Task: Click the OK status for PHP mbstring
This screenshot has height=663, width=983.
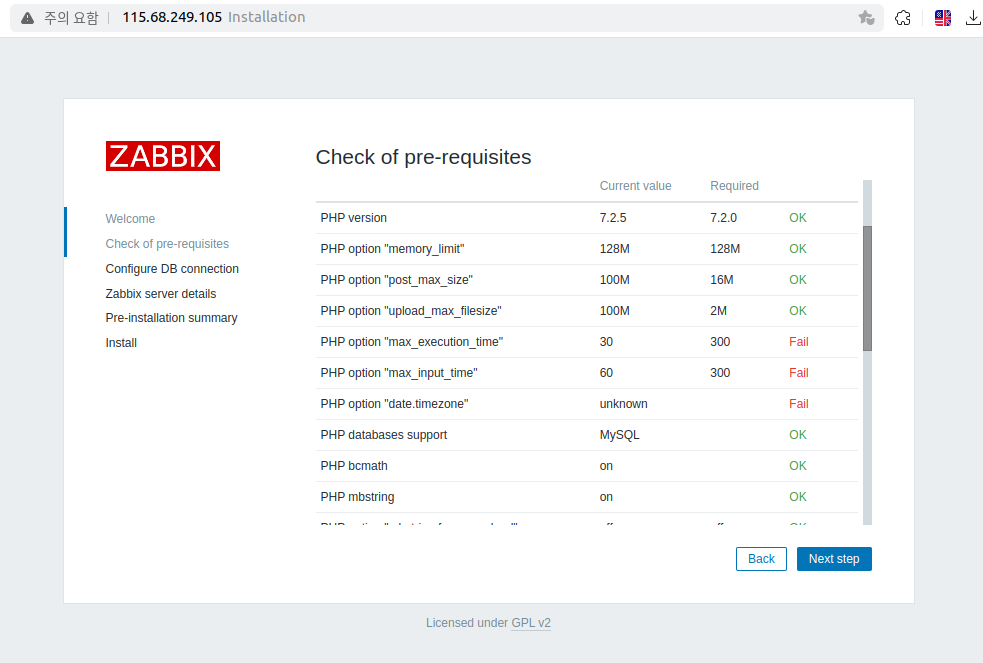Action: (798, 497)
